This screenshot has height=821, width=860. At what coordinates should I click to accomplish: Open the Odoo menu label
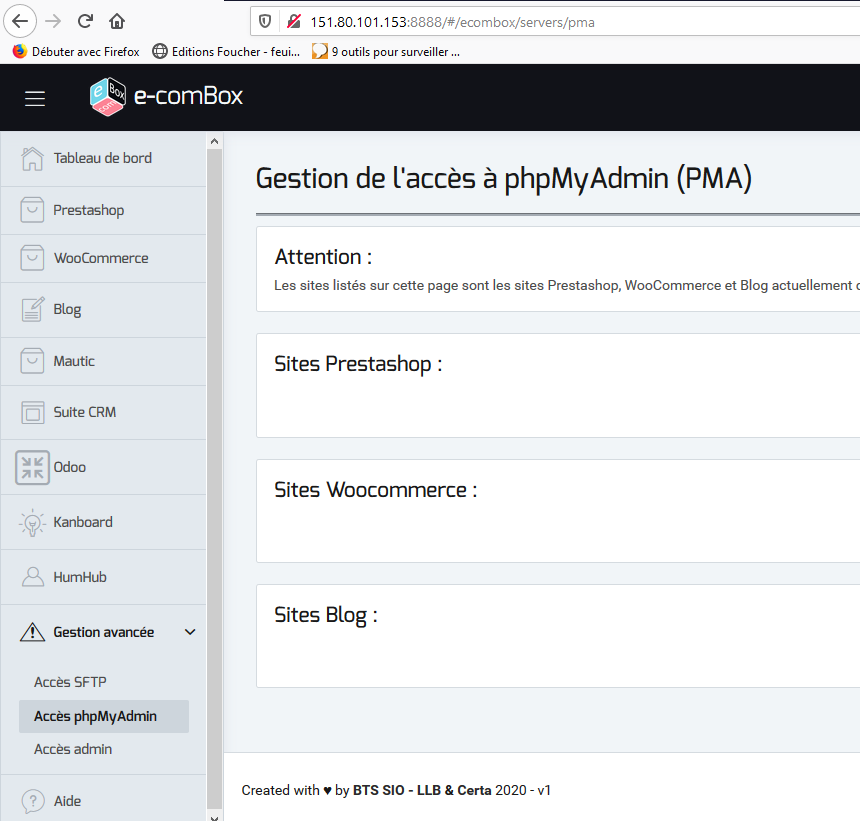[x=69, y=467]
